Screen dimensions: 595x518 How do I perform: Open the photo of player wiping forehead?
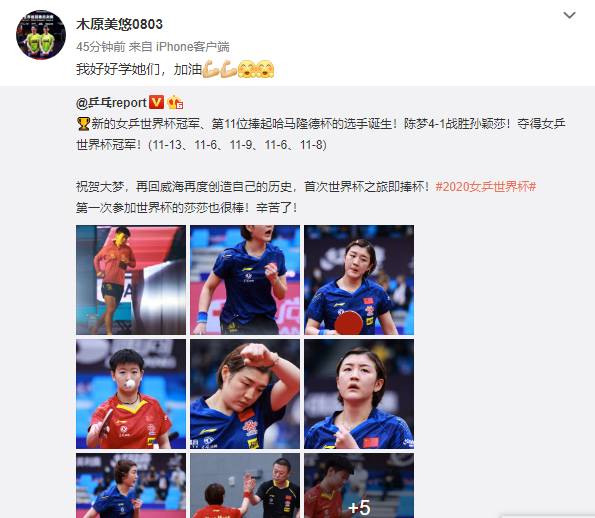pyautogui.click(x=245, y=394)
